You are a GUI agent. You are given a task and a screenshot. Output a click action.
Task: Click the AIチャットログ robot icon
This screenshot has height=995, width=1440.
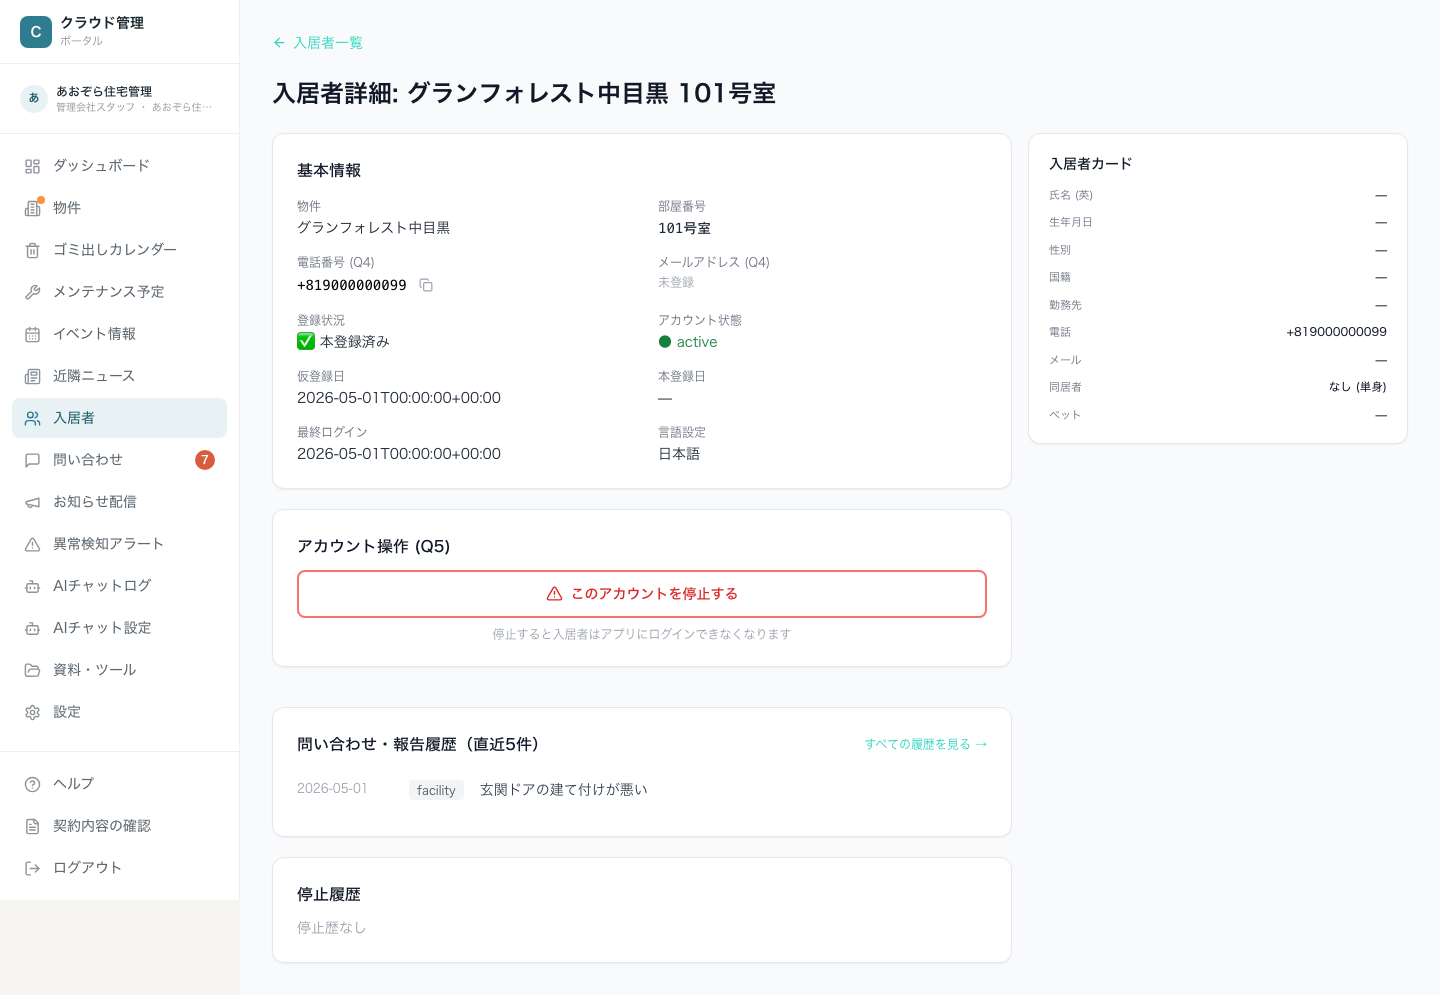(x=33, y=586)
